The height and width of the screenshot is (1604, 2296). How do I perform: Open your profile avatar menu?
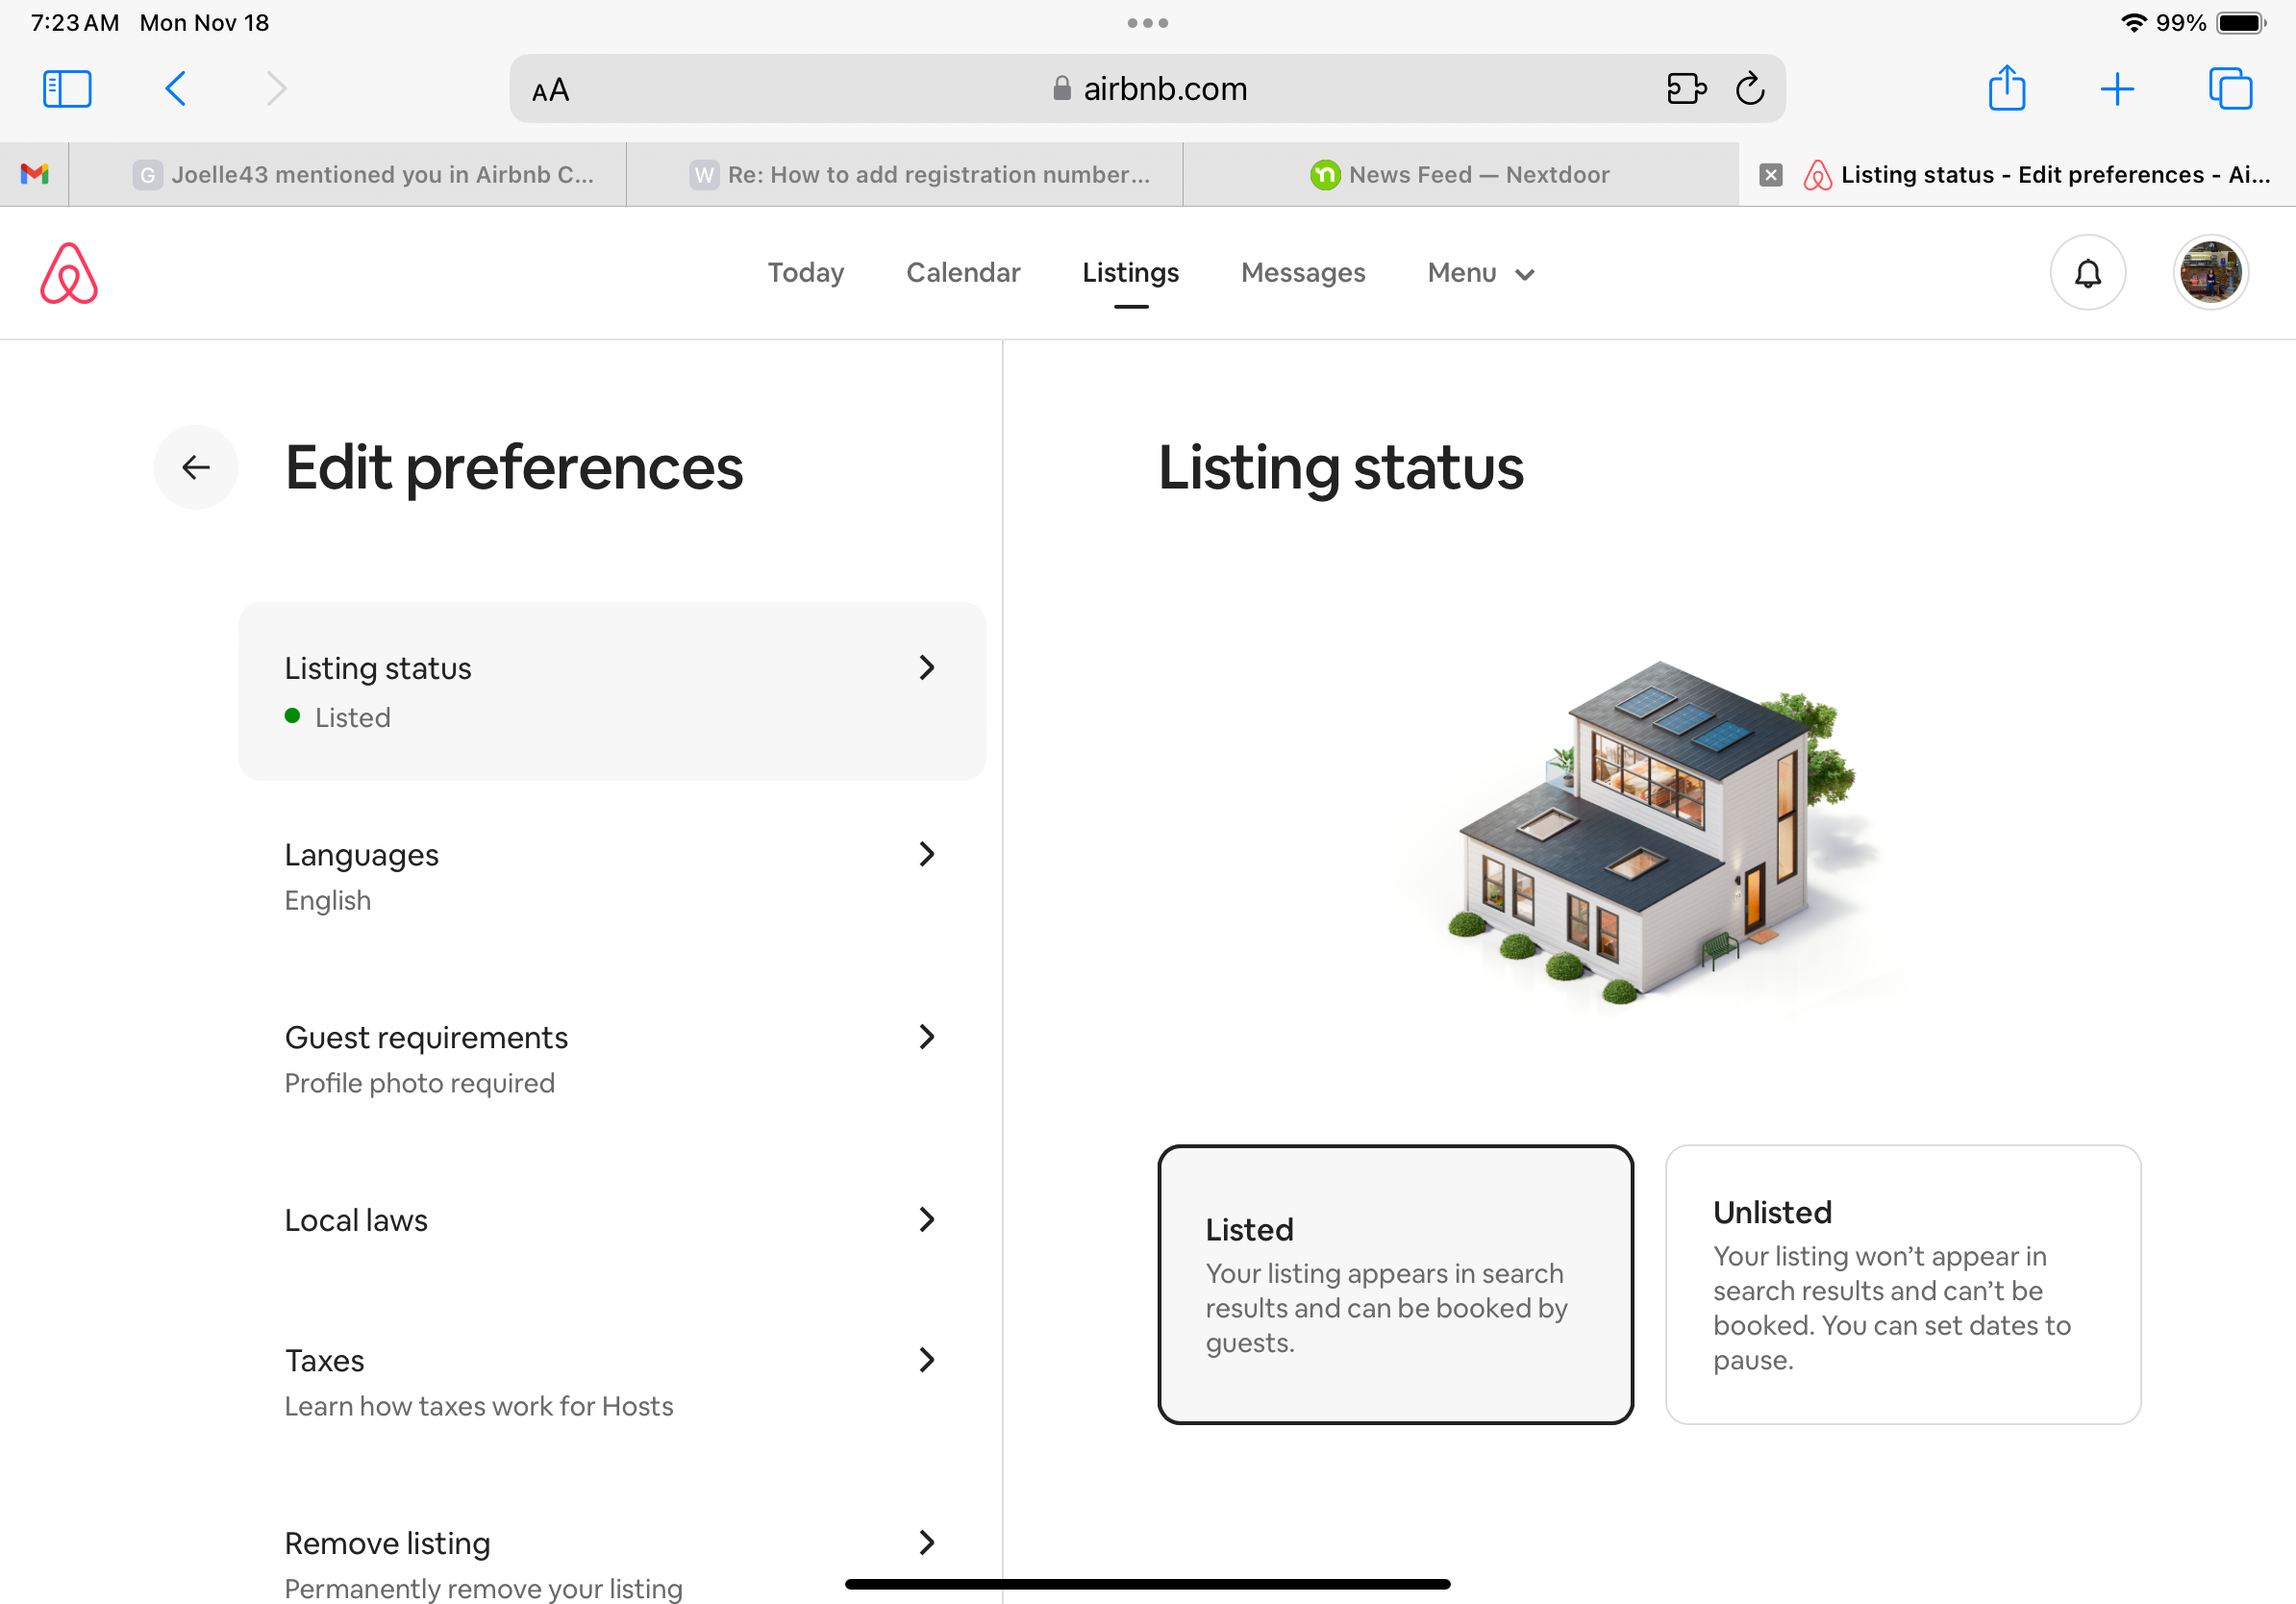2210,272
